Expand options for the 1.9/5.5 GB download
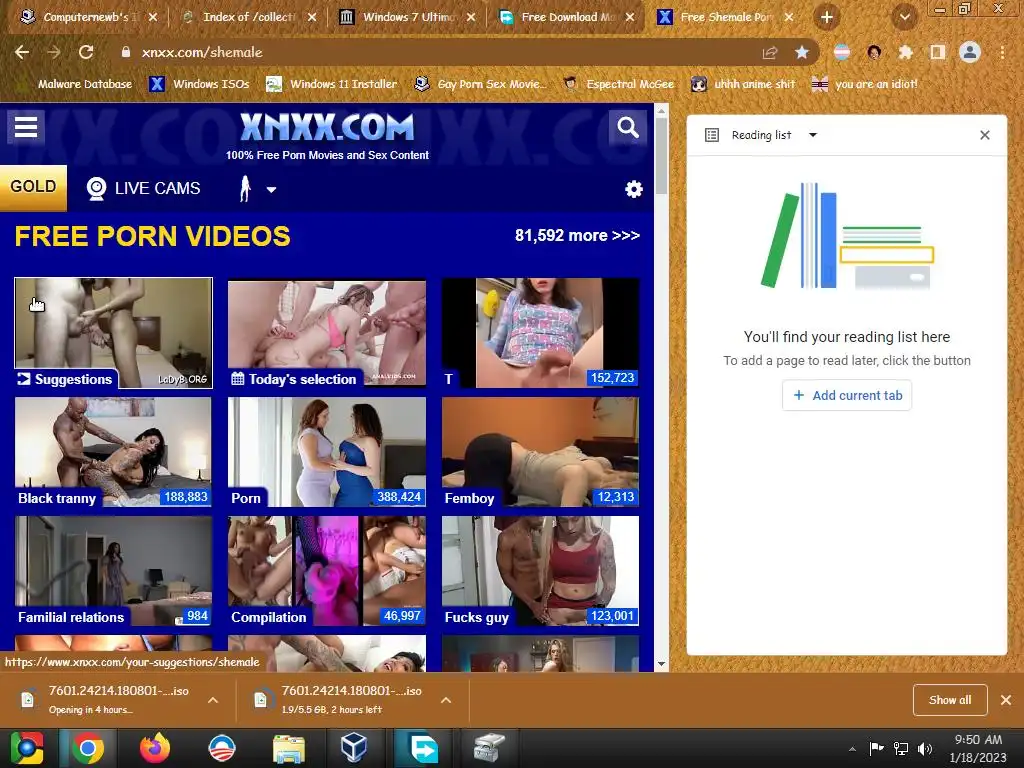The height and width of the screenshot is (768, 1024). click(x=446, y=699)
